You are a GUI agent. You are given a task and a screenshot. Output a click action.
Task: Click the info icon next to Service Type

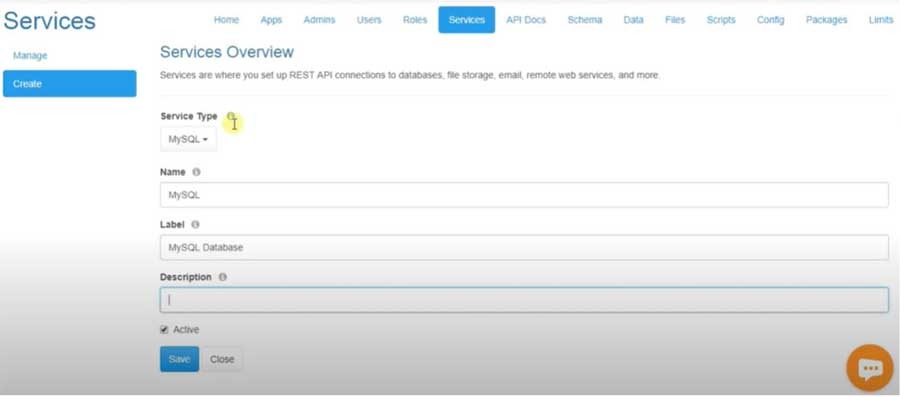point(231,116)
